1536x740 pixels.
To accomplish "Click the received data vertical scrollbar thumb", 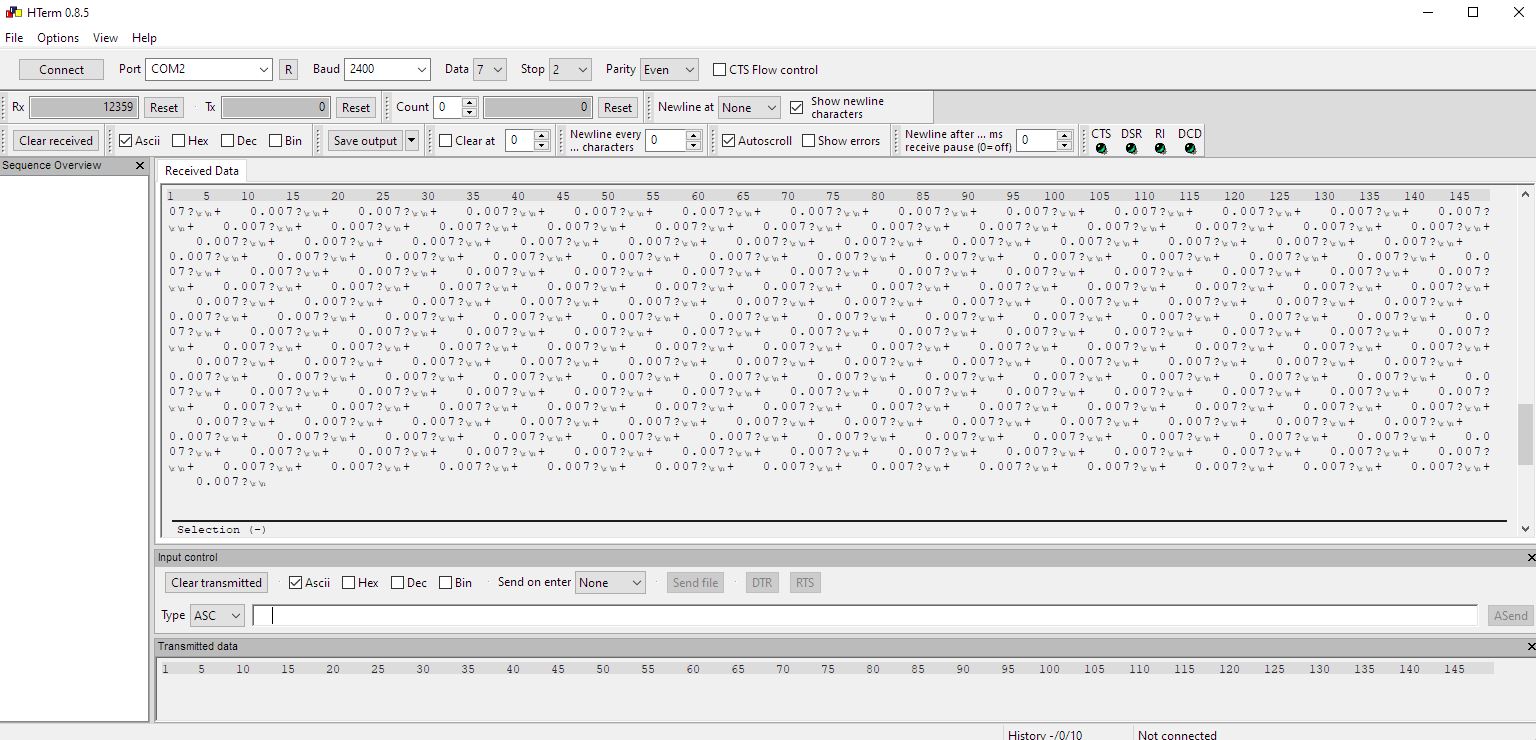I will pyautogui.click(x=1525, y=434).
